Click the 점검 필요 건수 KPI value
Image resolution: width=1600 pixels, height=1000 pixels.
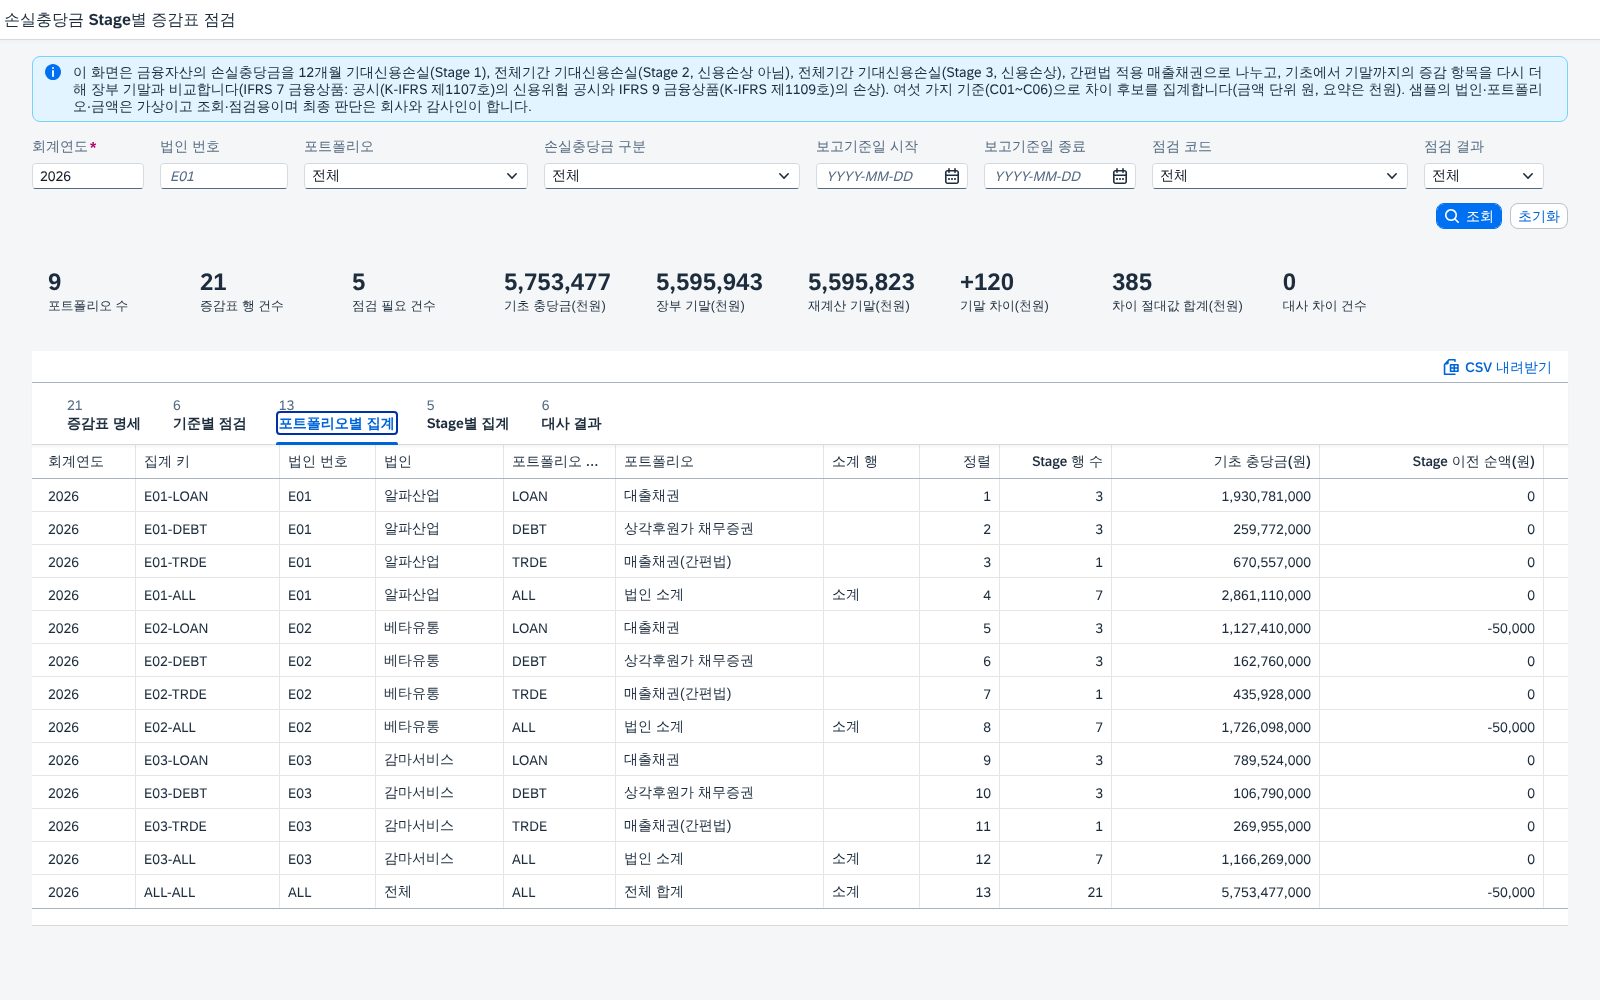pyautogui.click(x=359, y=282)
